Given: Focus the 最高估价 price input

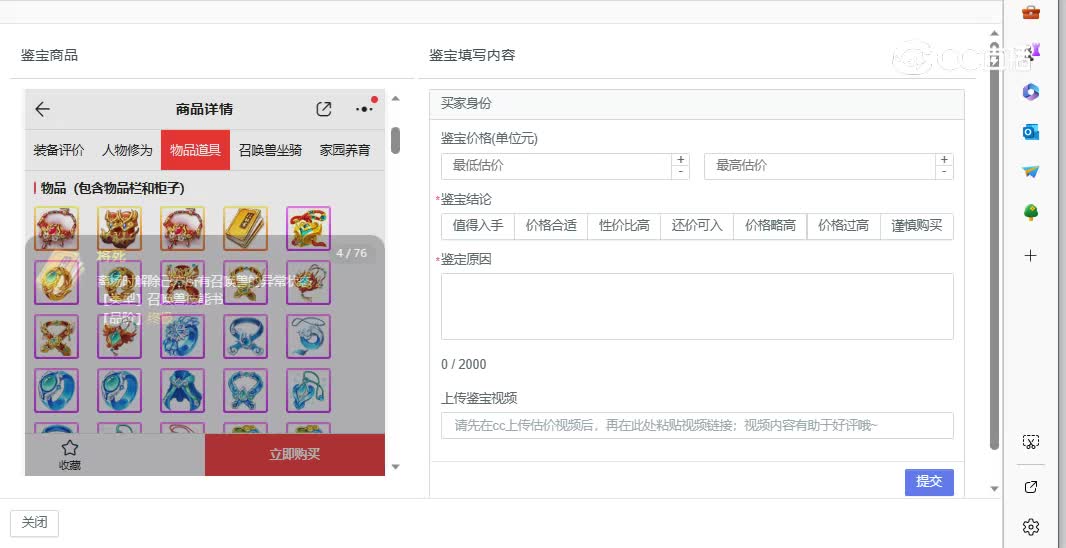Looking at the screenshot, I should (819, 167).
